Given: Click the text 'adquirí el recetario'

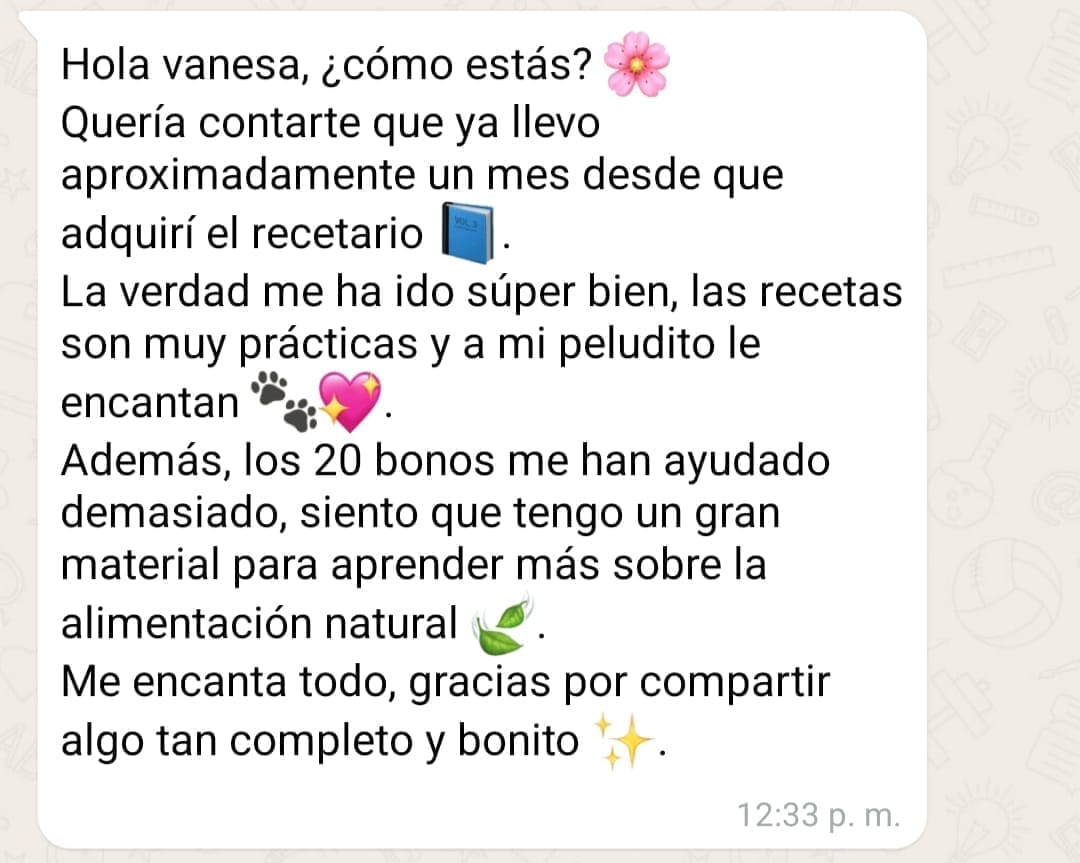Looking at the screenshot, I should 242,233.
